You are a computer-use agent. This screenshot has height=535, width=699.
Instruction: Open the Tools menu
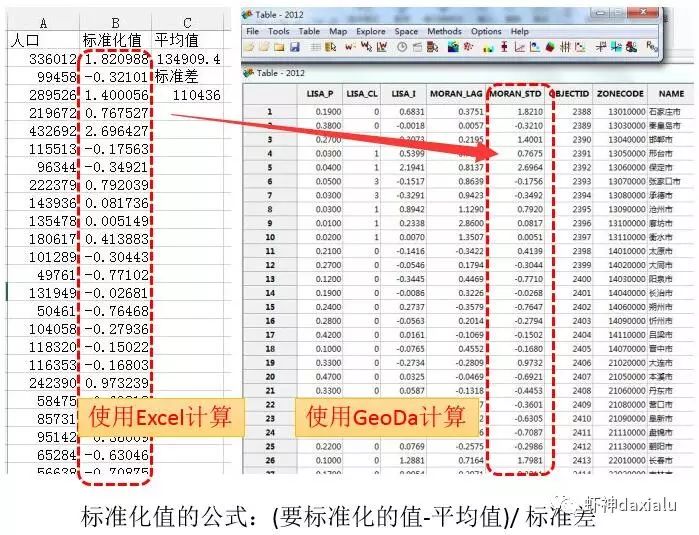click(x=279, y=31)
